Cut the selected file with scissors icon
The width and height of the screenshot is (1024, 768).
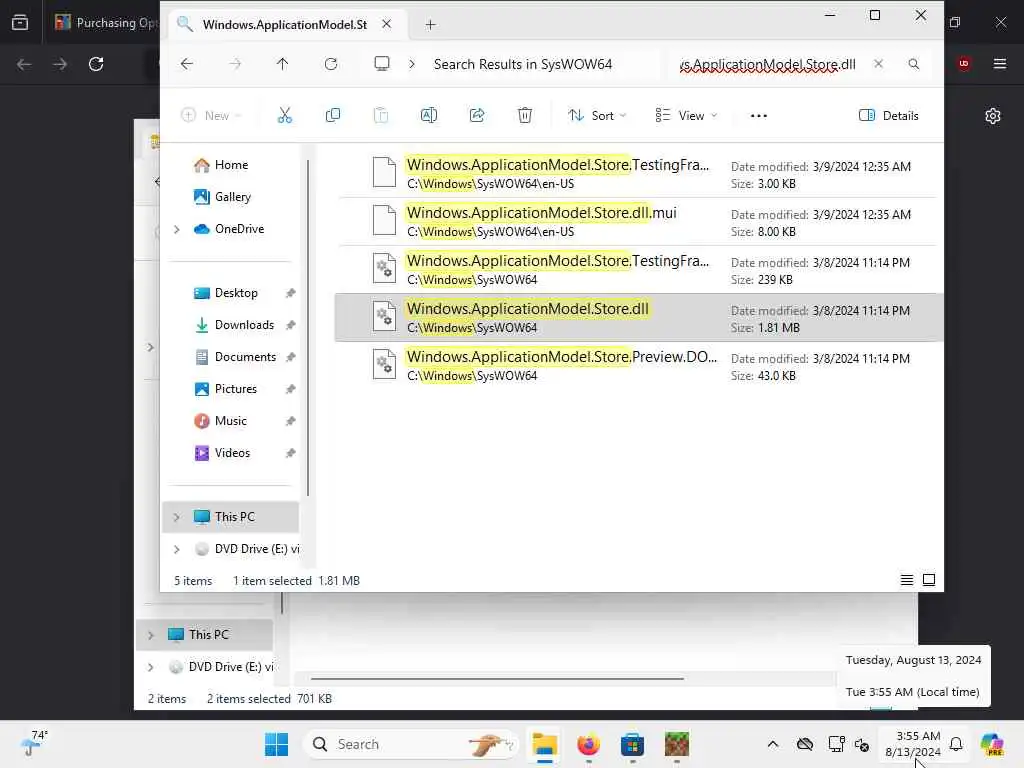tap(284, 116)
